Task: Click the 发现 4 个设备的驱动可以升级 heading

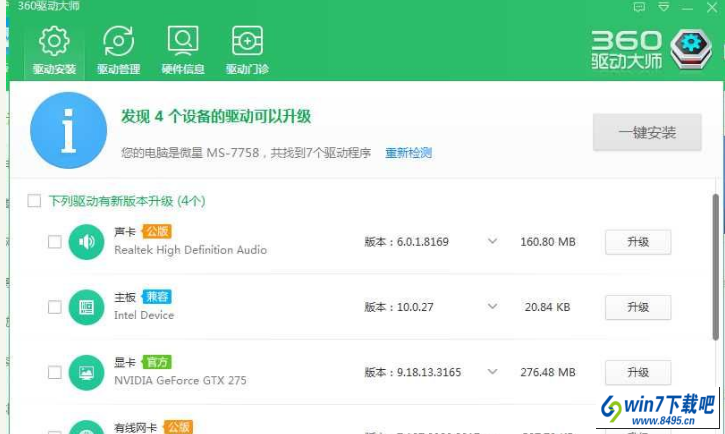Action: 216,116
